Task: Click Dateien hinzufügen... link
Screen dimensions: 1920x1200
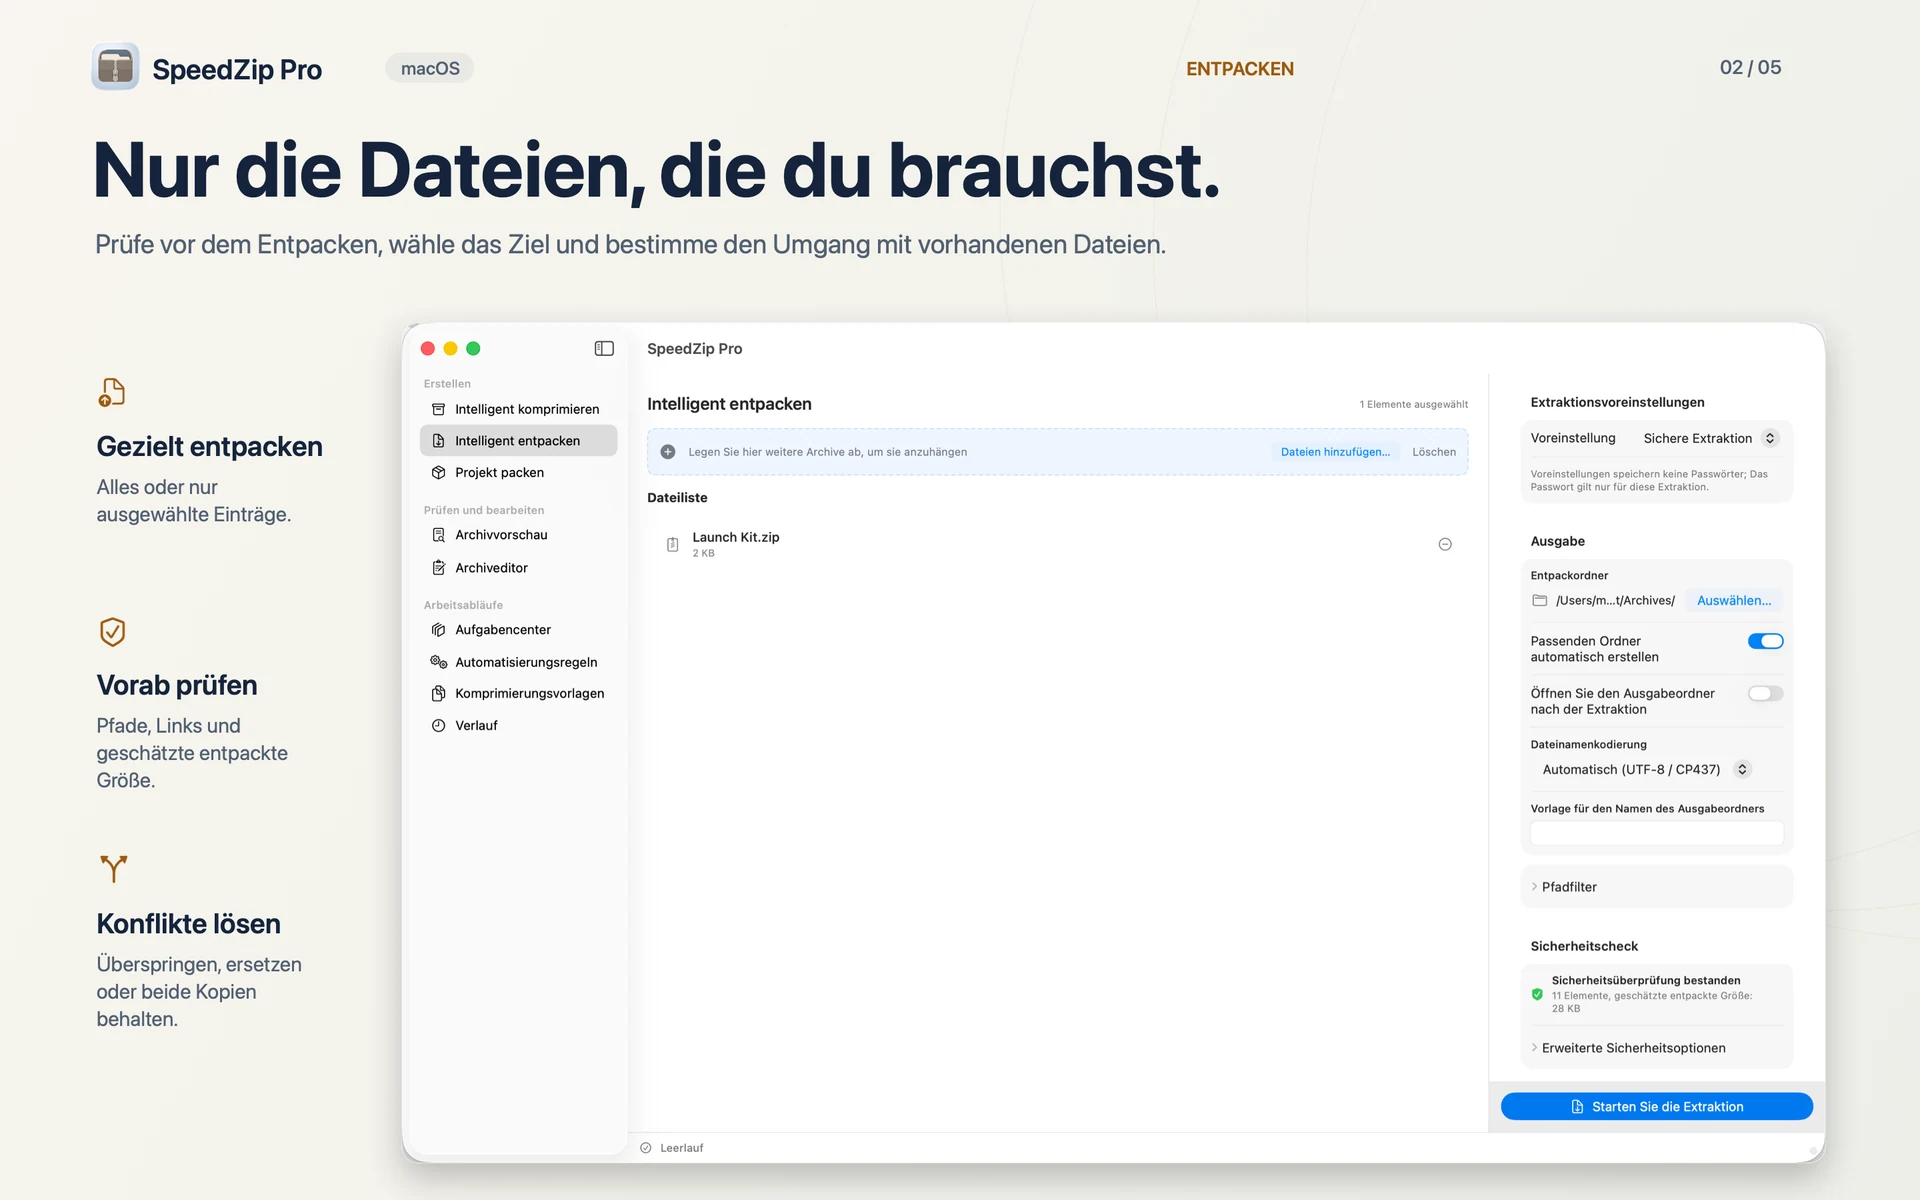Action: tap(1335, 452)
